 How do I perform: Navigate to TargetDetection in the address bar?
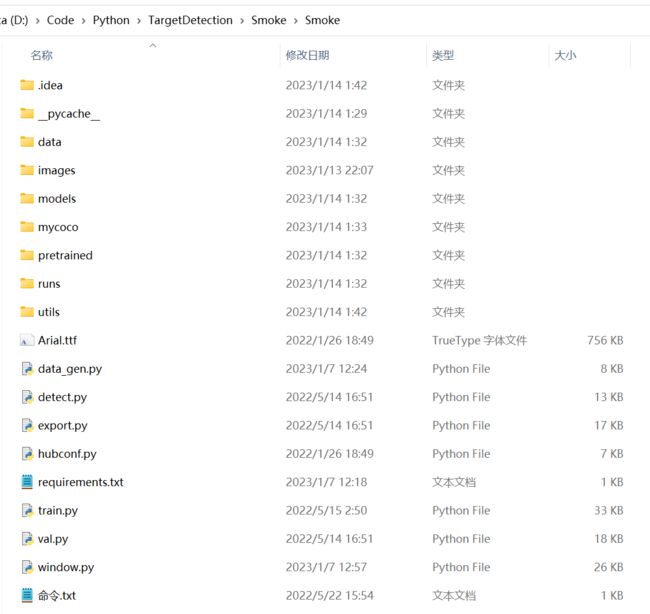click(x=190, y=20)
